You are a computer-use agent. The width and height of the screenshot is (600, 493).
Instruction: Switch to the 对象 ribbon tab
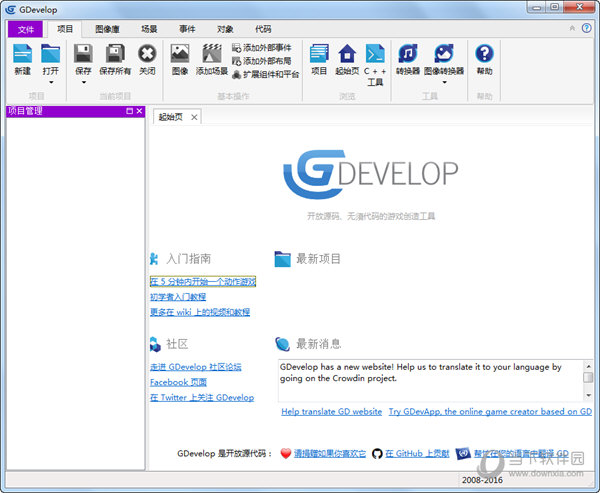tap(225, 29)
